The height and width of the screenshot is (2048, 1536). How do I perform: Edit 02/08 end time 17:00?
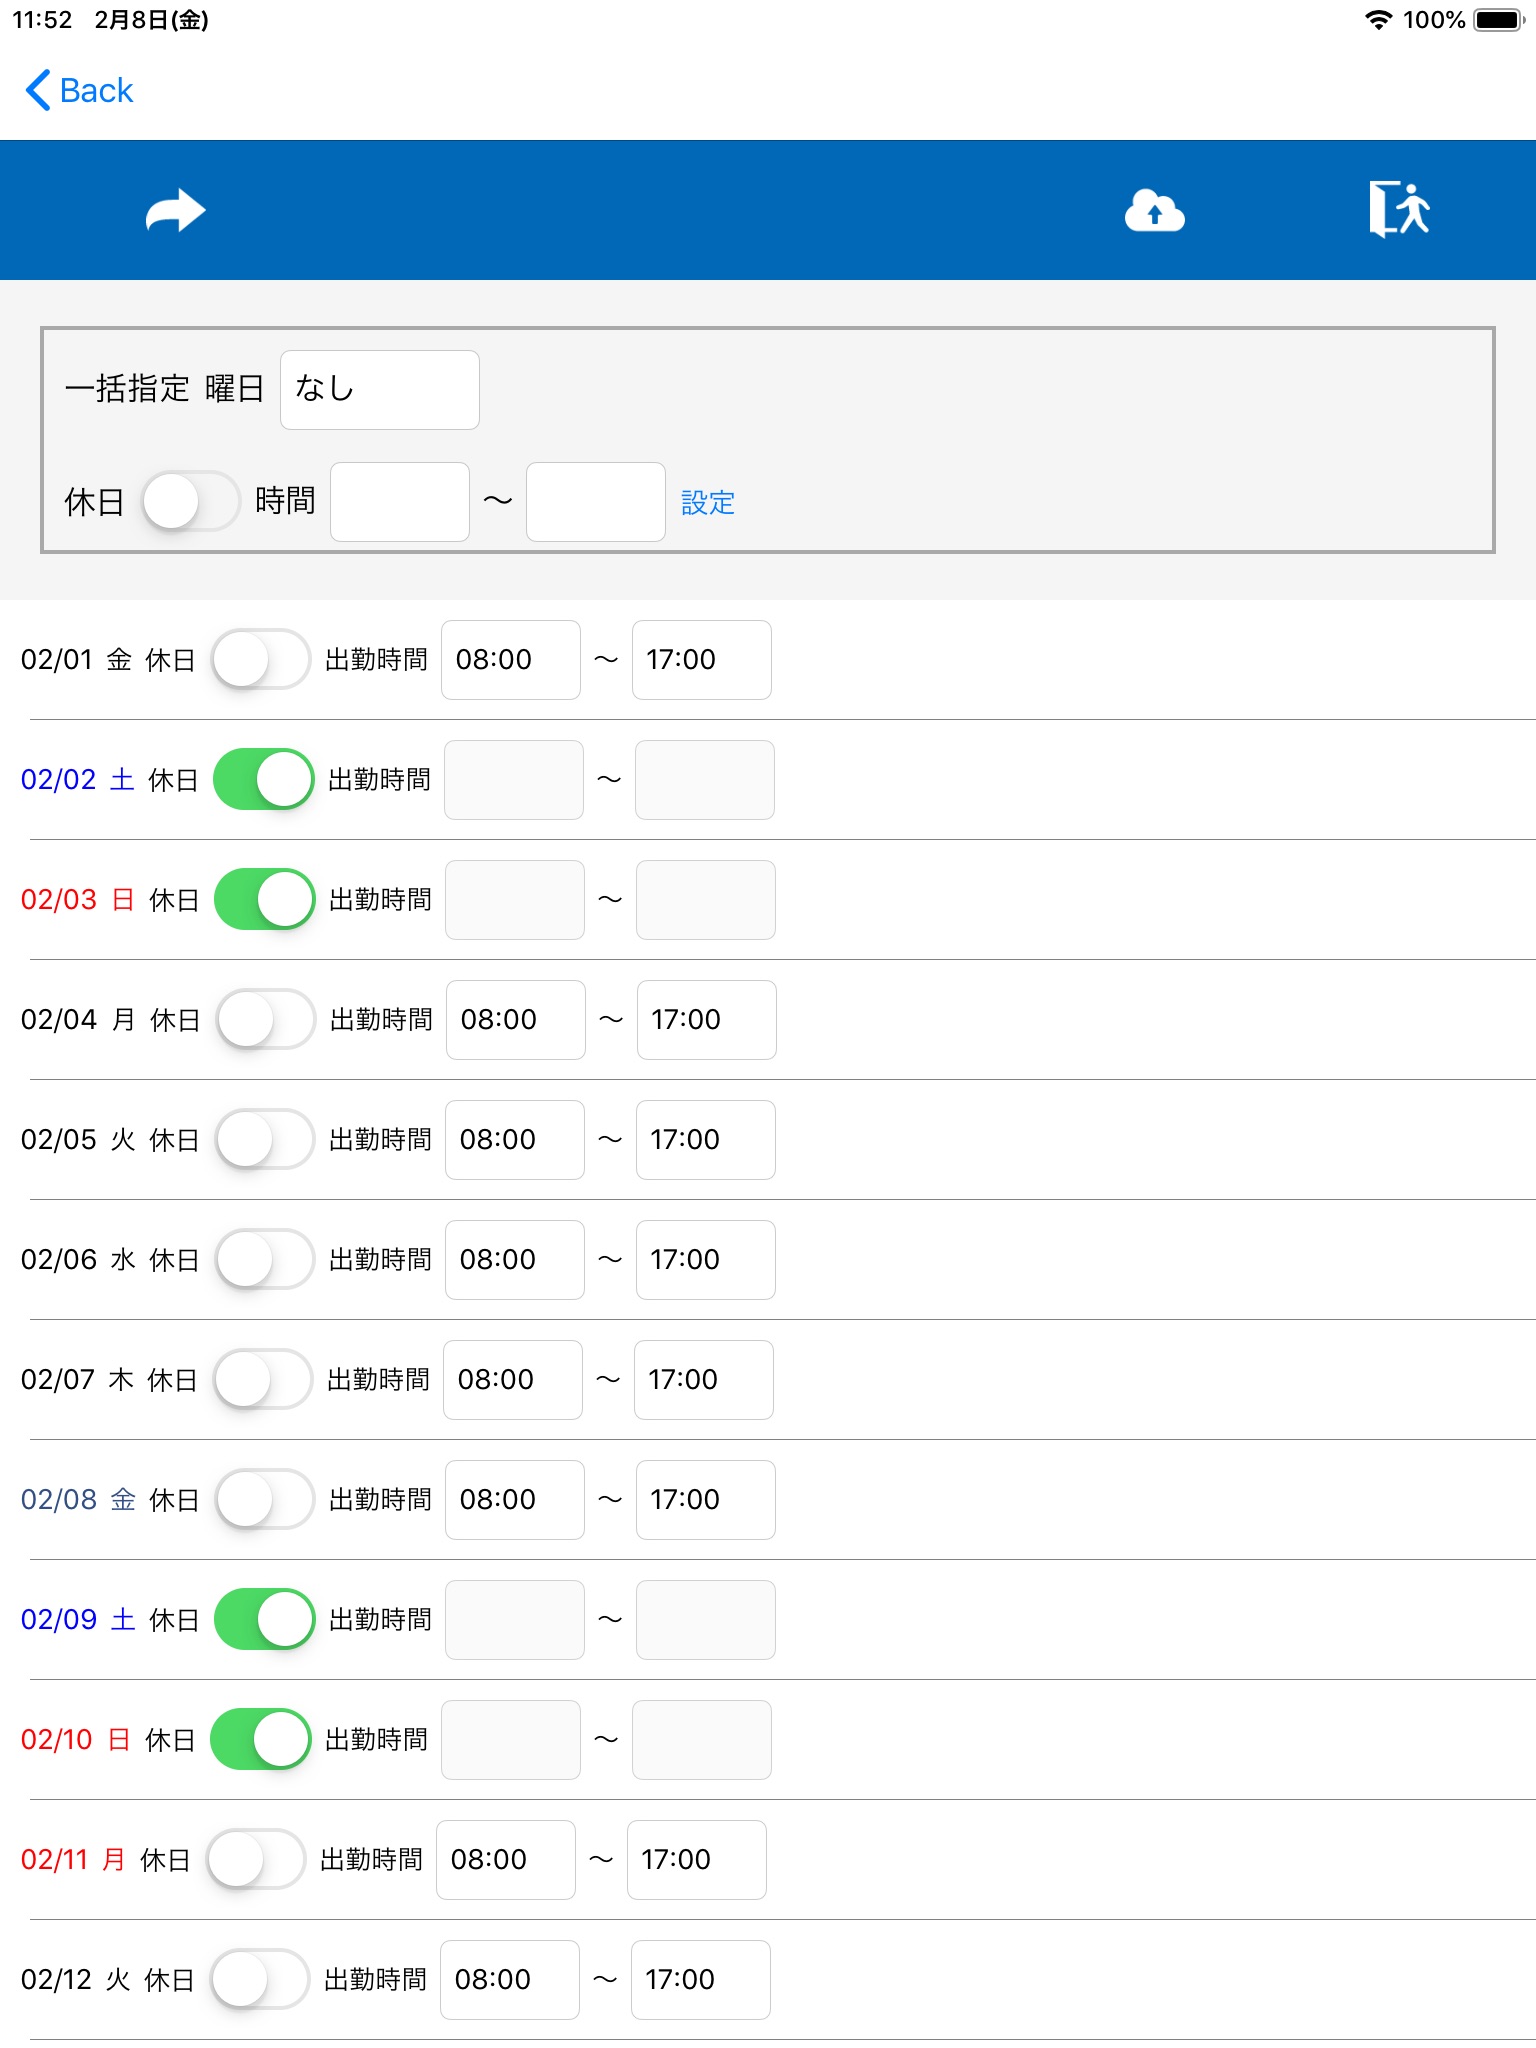pos(706,1500)
